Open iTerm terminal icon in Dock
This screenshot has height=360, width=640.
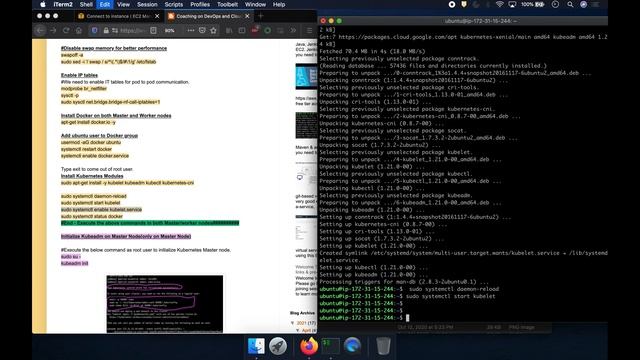[331, 346]
